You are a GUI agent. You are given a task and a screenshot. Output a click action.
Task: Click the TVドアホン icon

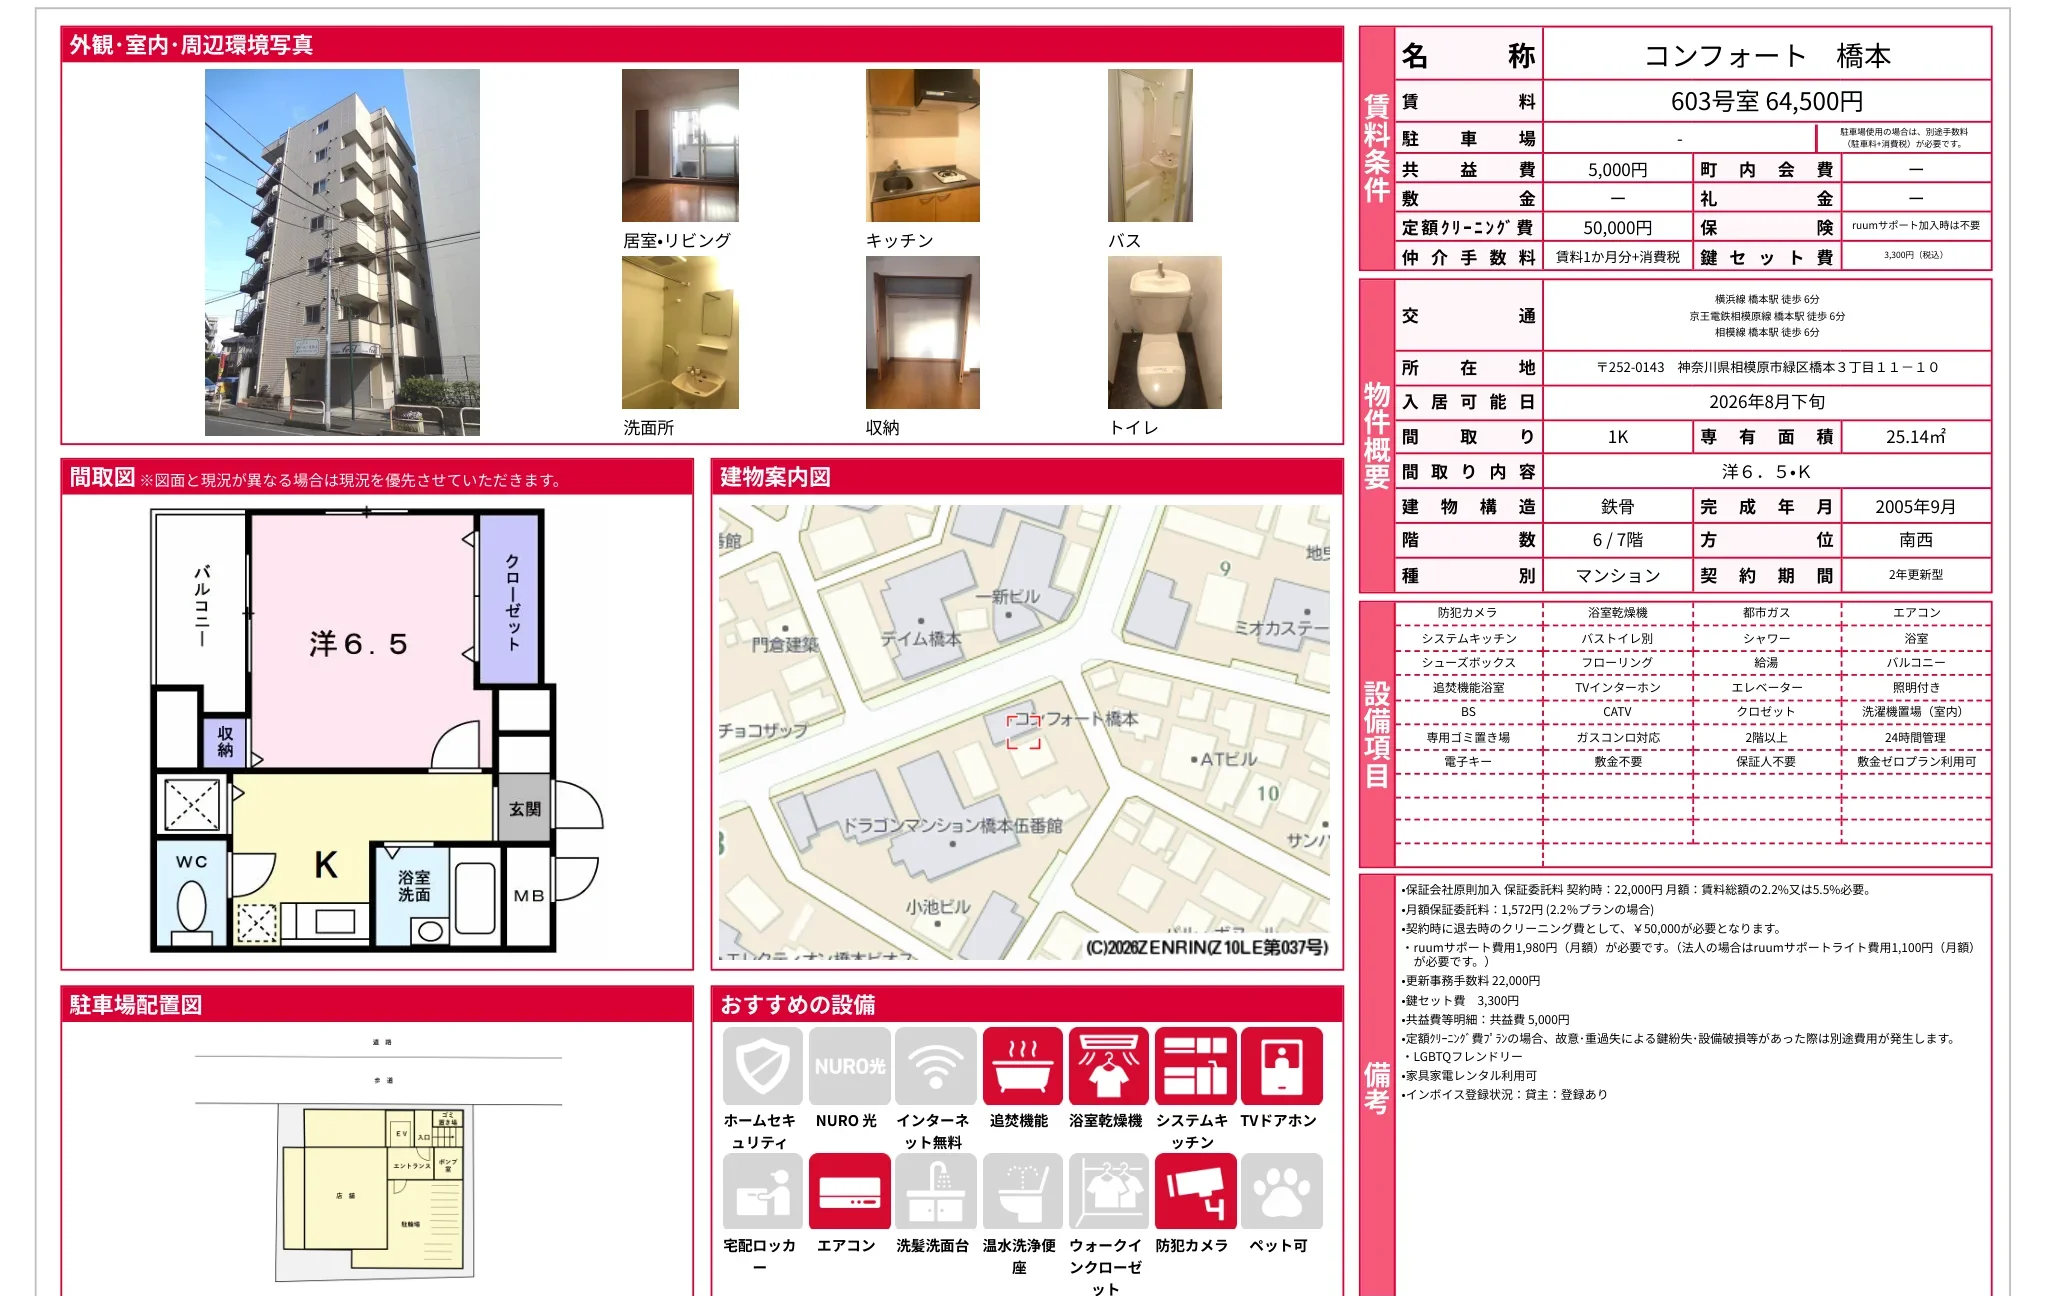click(x=1281, y=1066)
